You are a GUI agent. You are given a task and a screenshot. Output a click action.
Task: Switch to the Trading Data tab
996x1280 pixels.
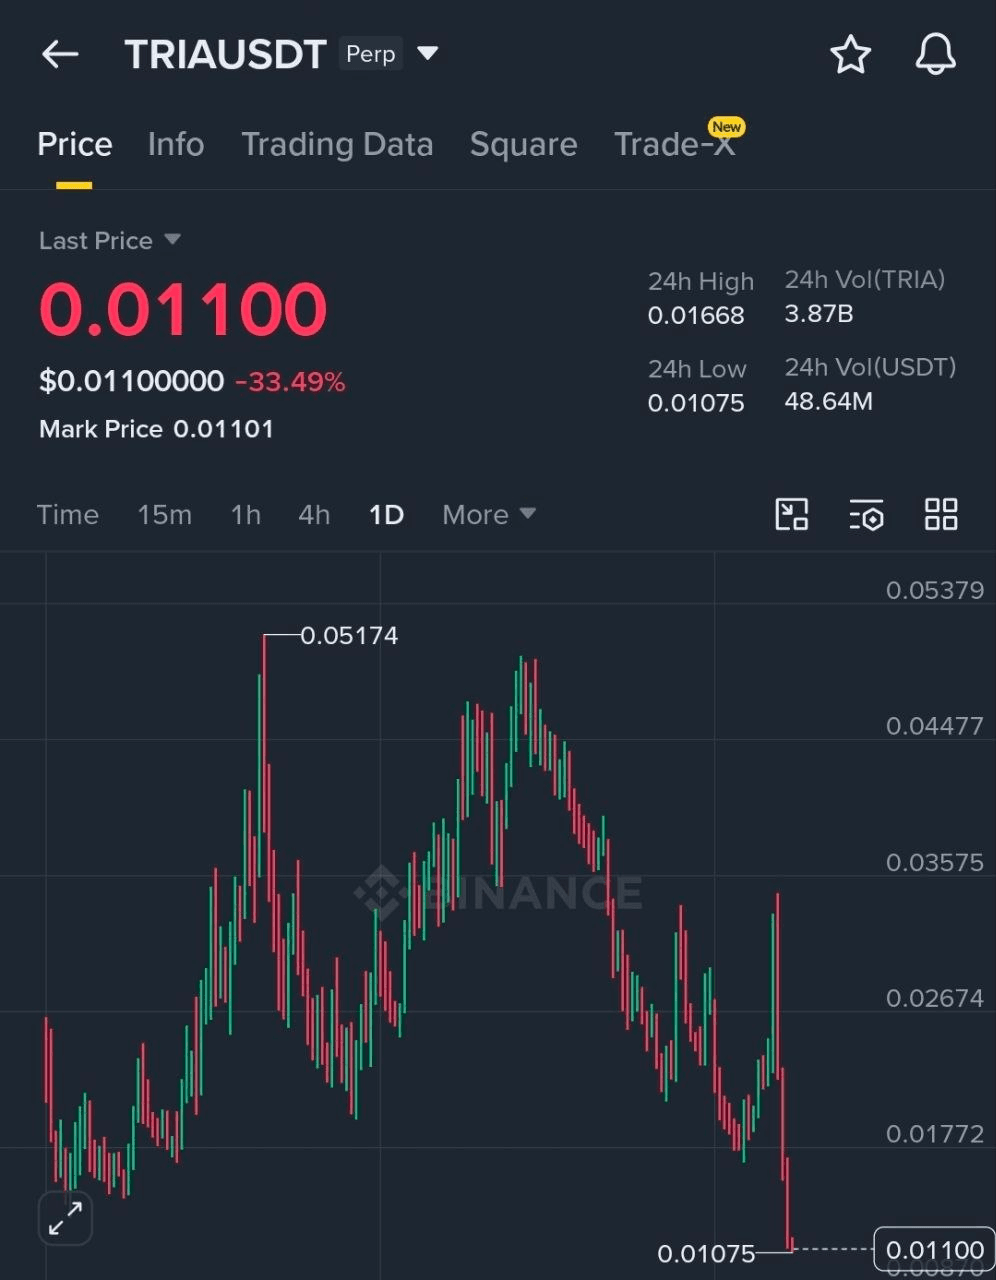pyautogui.click(x=337, y=144)
